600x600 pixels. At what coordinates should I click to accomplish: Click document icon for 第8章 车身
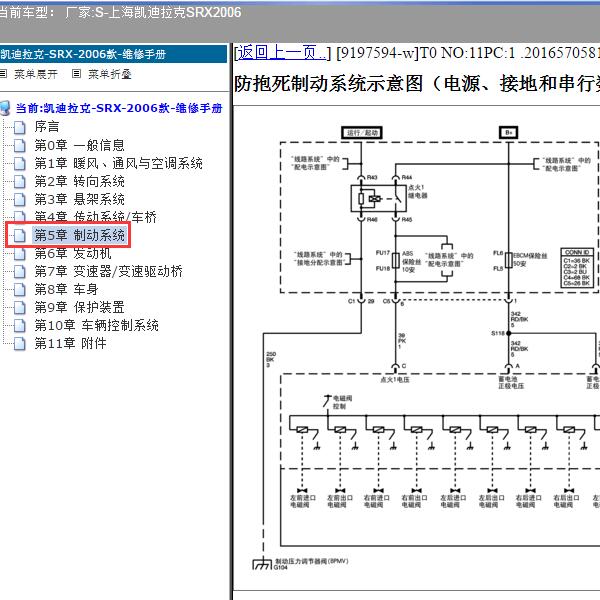click(20, 290)
